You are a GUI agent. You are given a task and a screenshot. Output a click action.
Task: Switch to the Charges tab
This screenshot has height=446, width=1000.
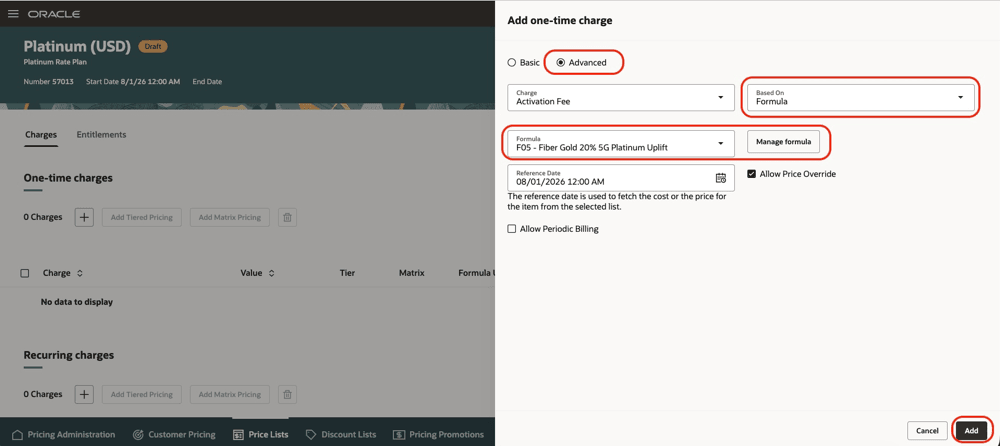(41, 135)
